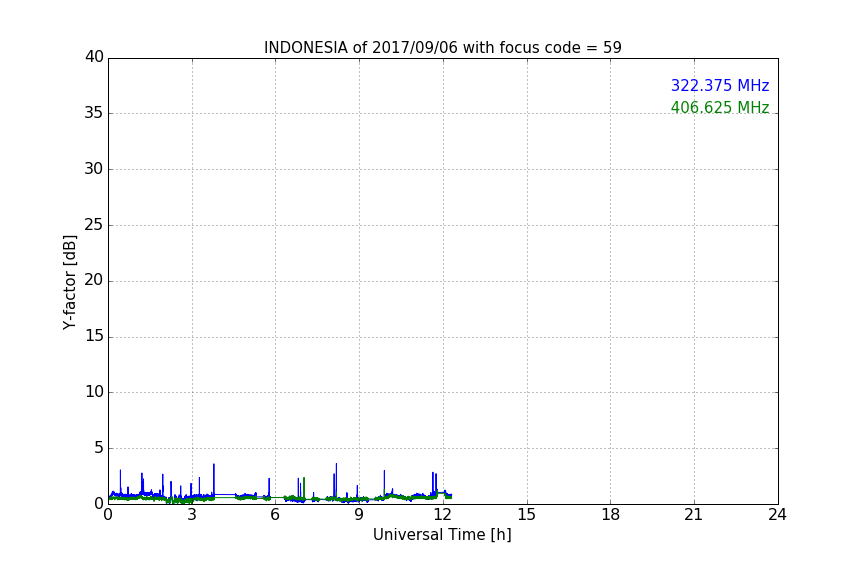Image resolution: width=864 pixels, height=576 pixels.
Task: Click y-axis tick value 35
Action: [94, 113]
